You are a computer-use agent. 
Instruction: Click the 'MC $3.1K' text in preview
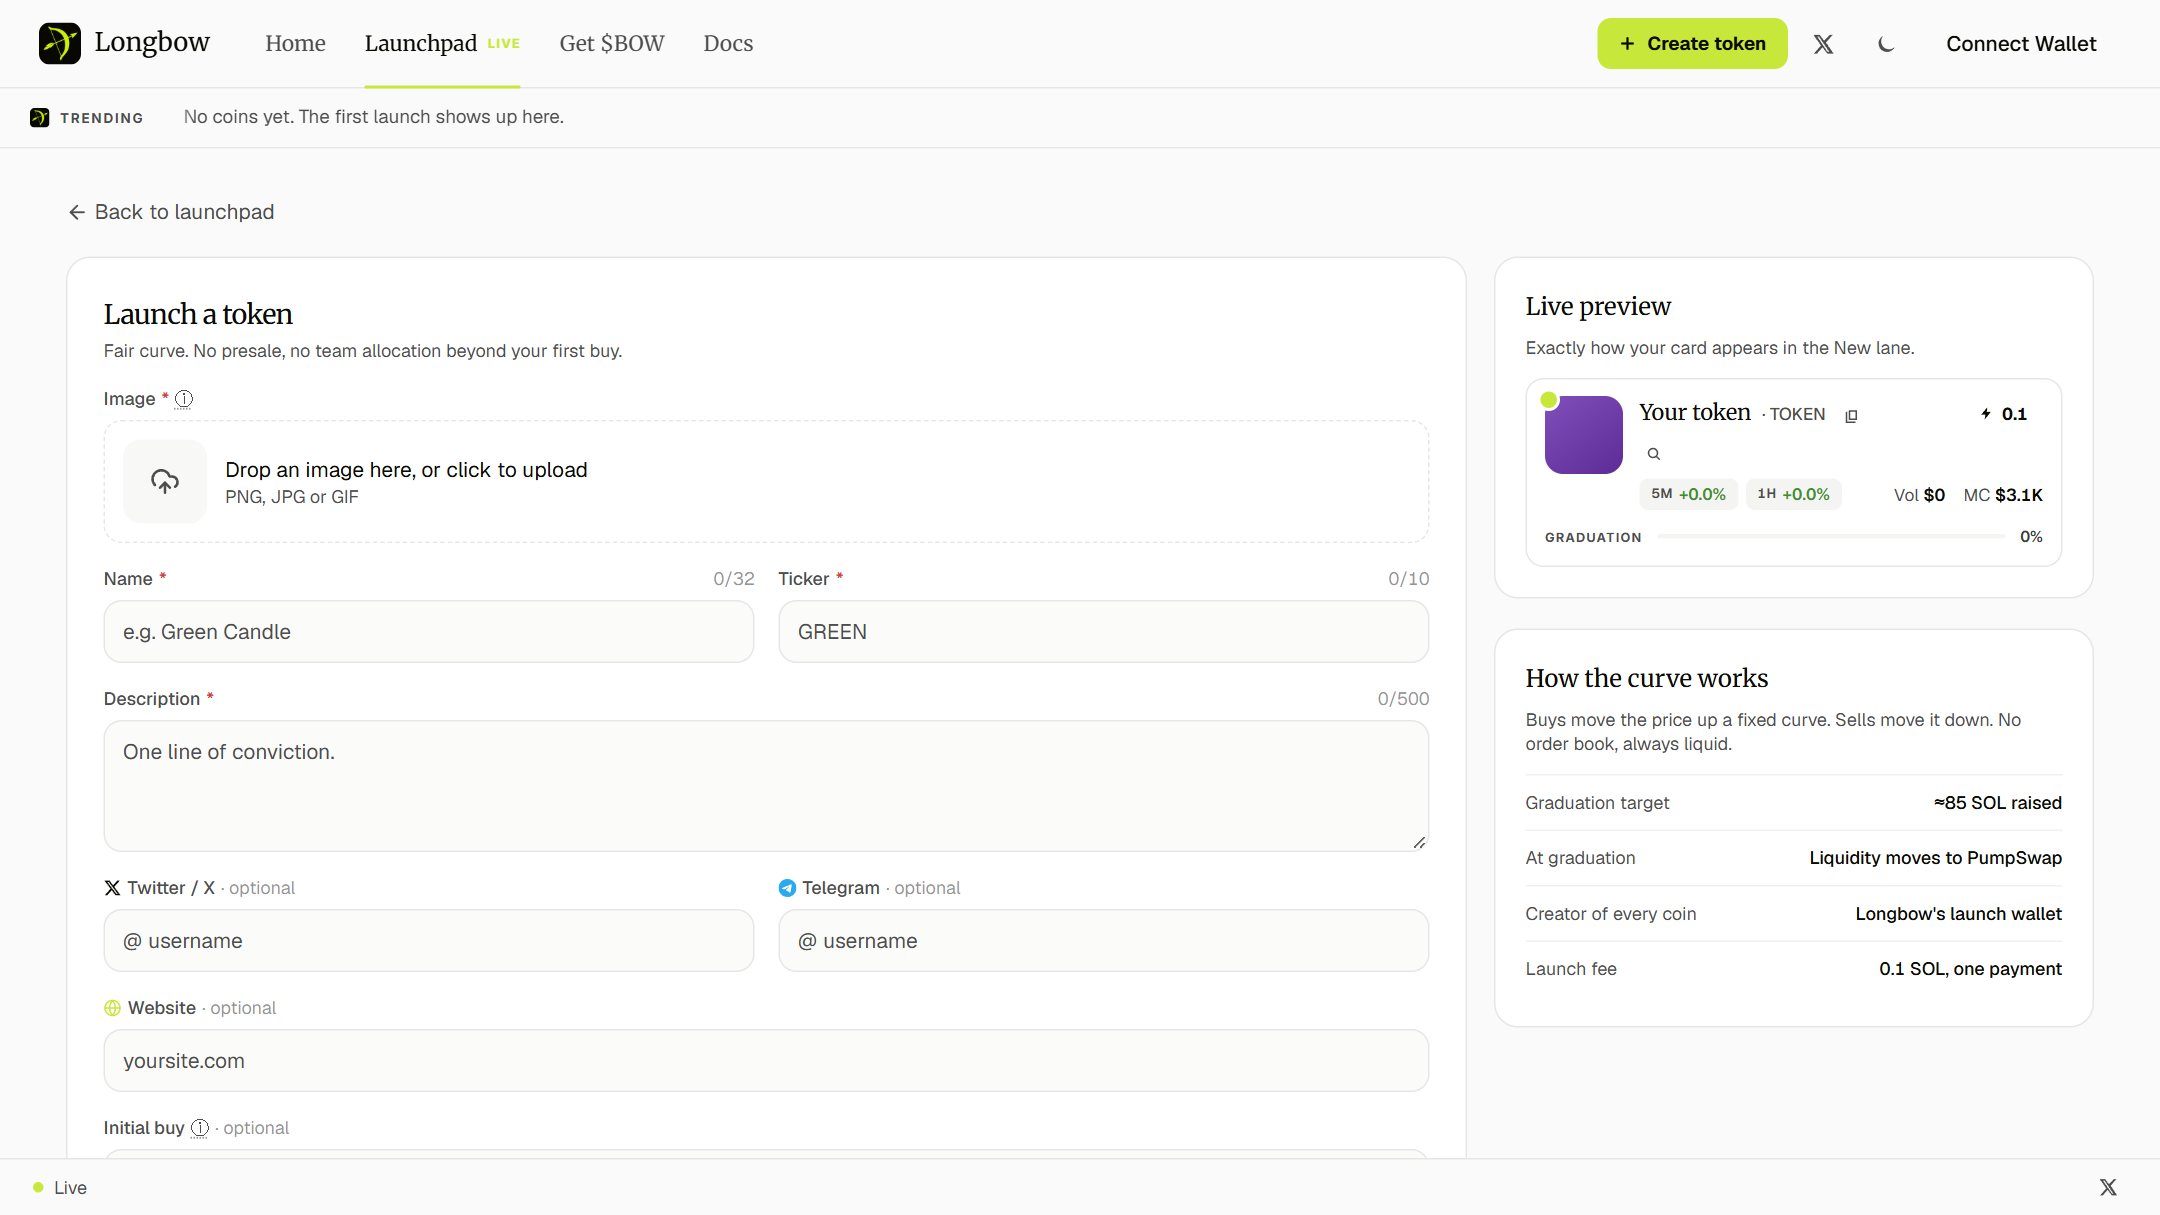(2003, 495)
